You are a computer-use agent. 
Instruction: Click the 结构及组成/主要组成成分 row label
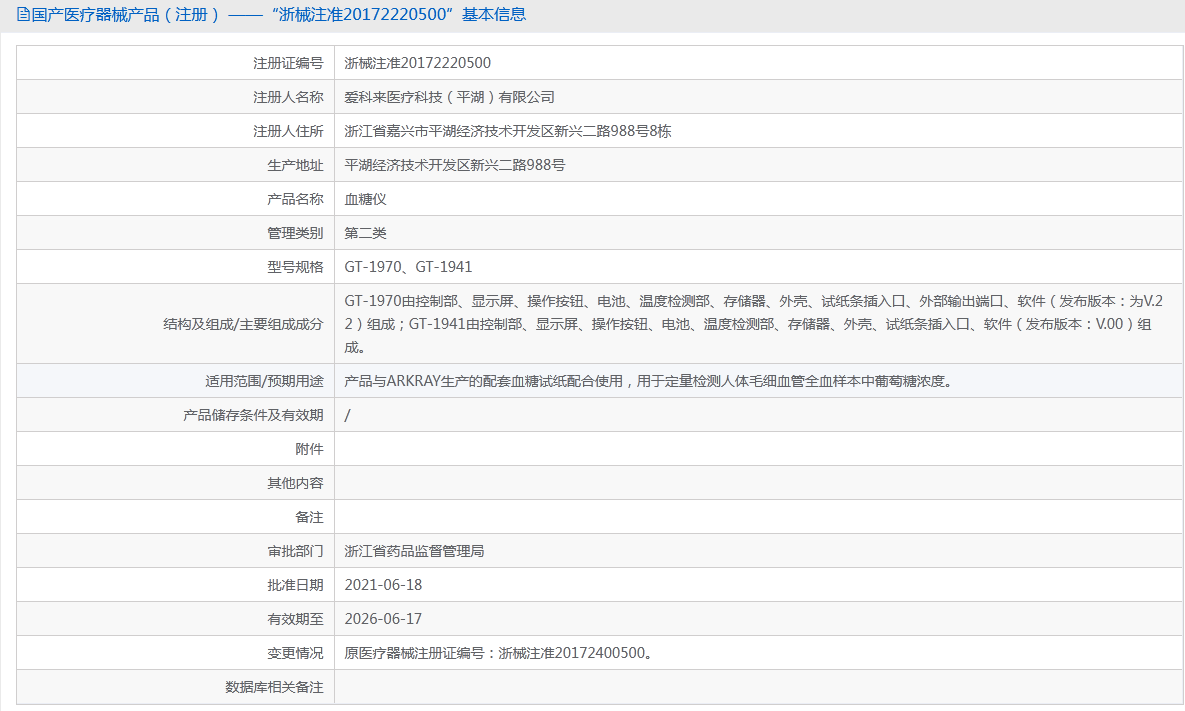pos(243,324)
